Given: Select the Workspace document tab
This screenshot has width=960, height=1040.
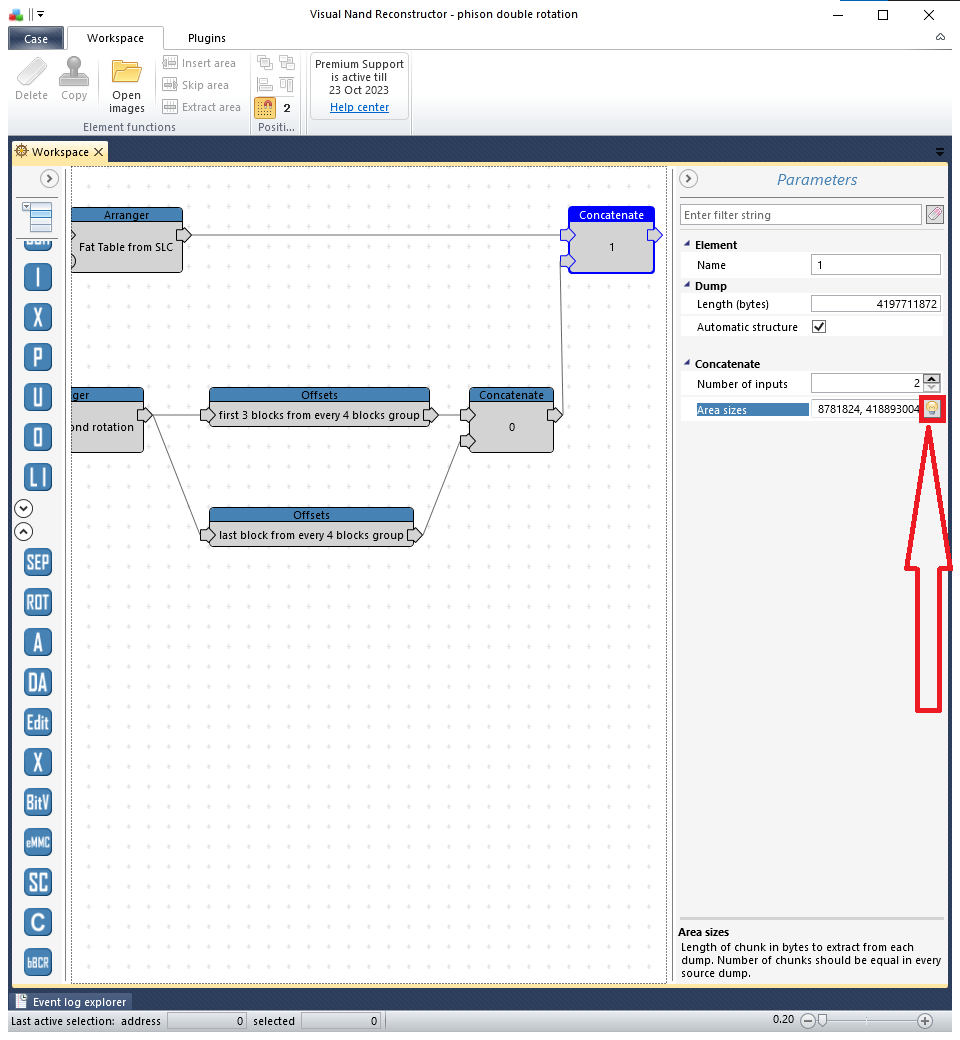Looking at the screenshot, I should coord(60,152).
